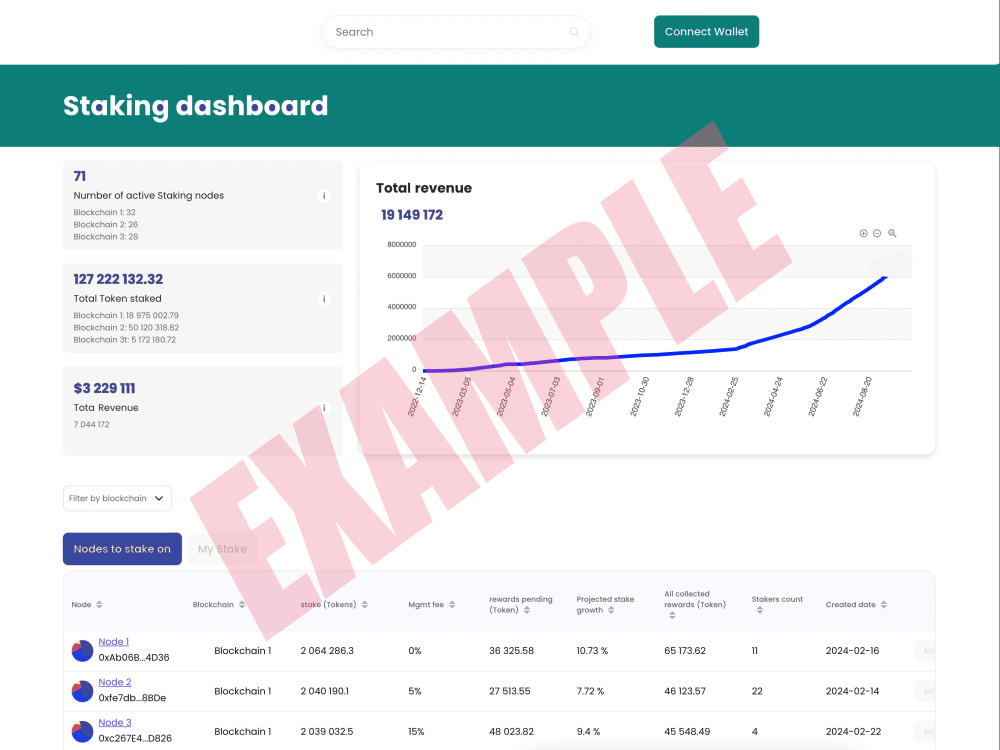This screenshot has height=750, width=1000.
Task: Sort table by Blockchain column
Action: click(x=242, y=605)
